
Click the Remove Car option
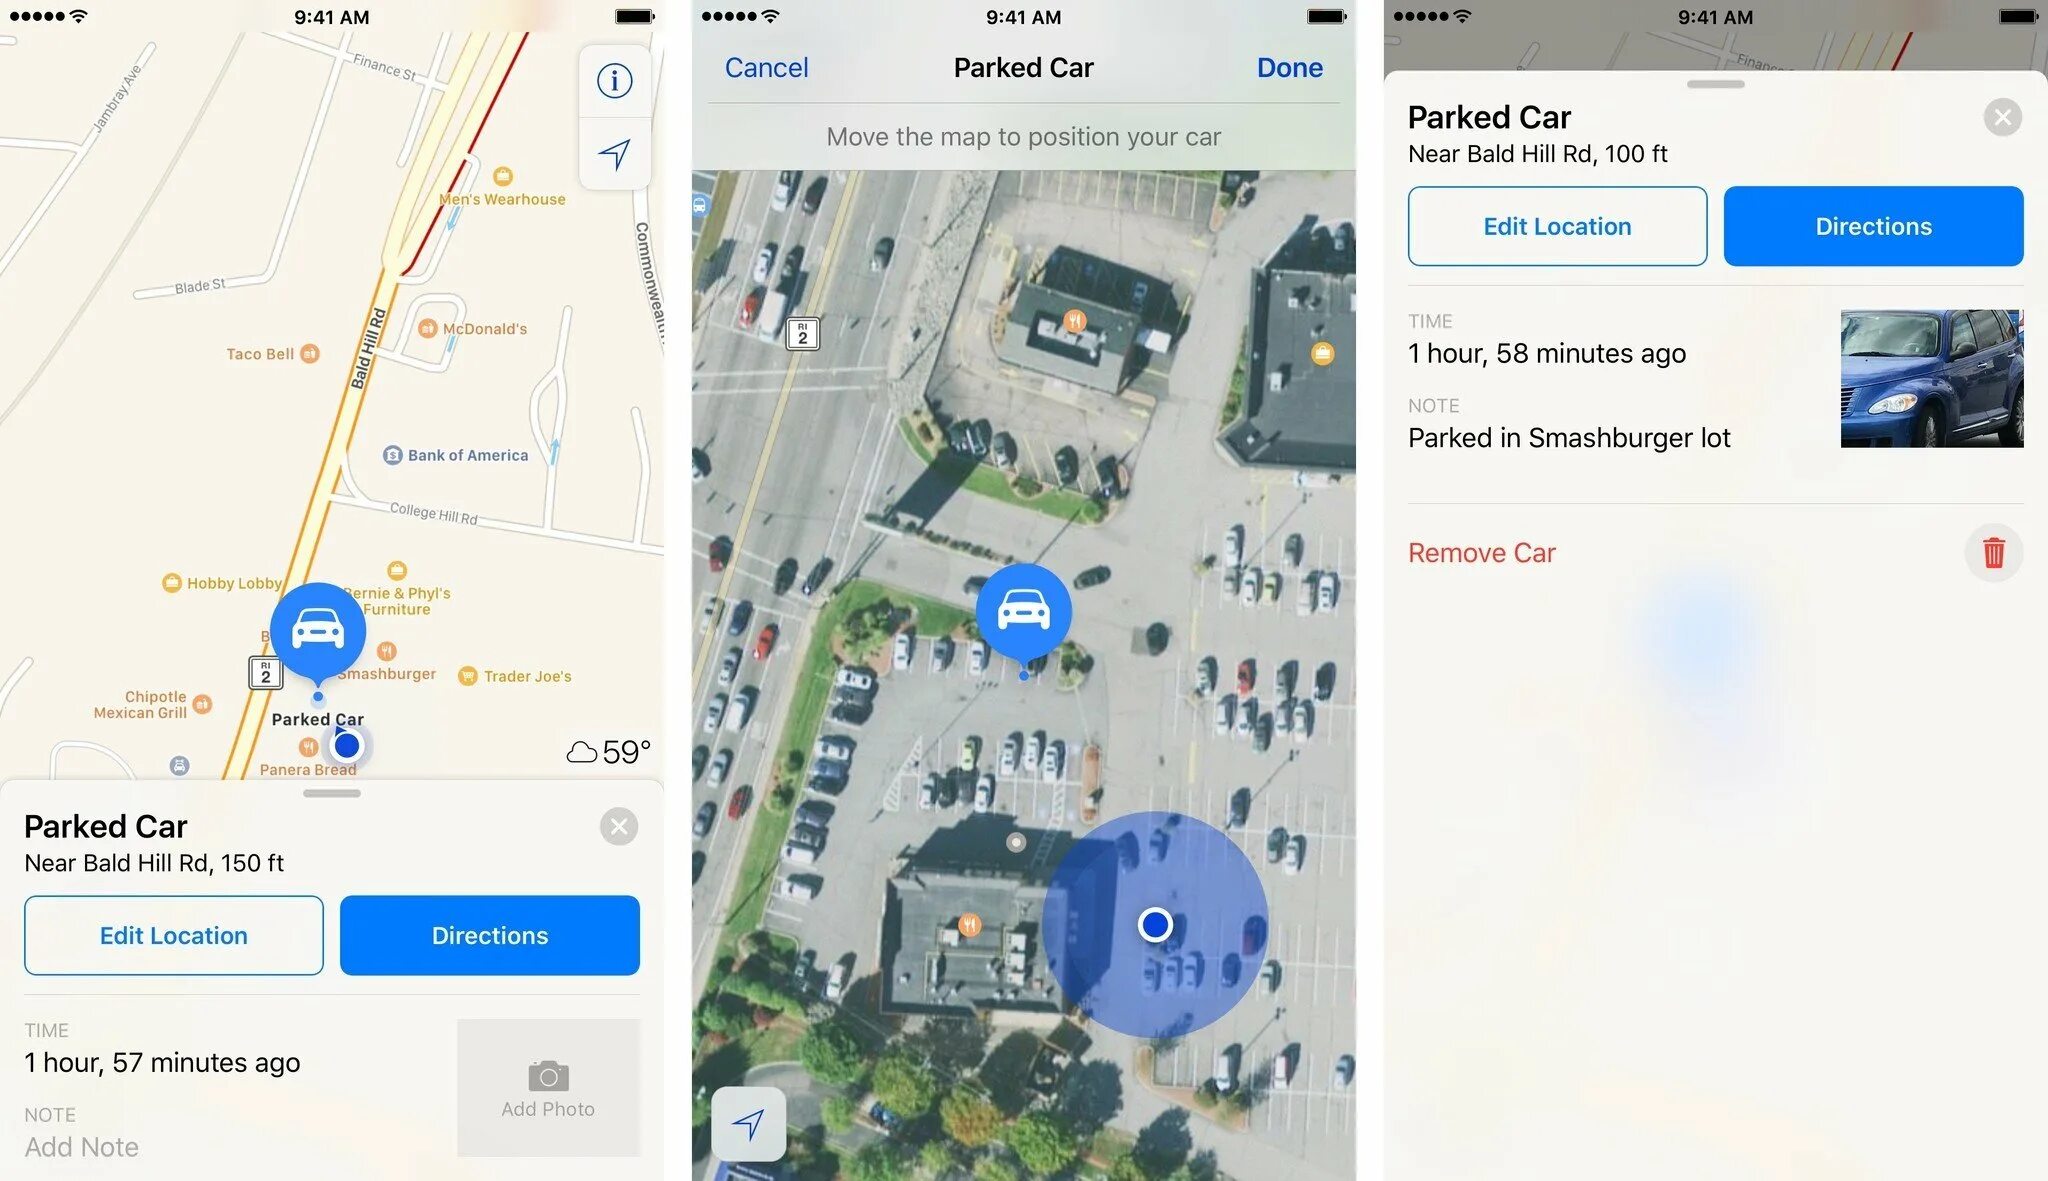coord(1481,553)
